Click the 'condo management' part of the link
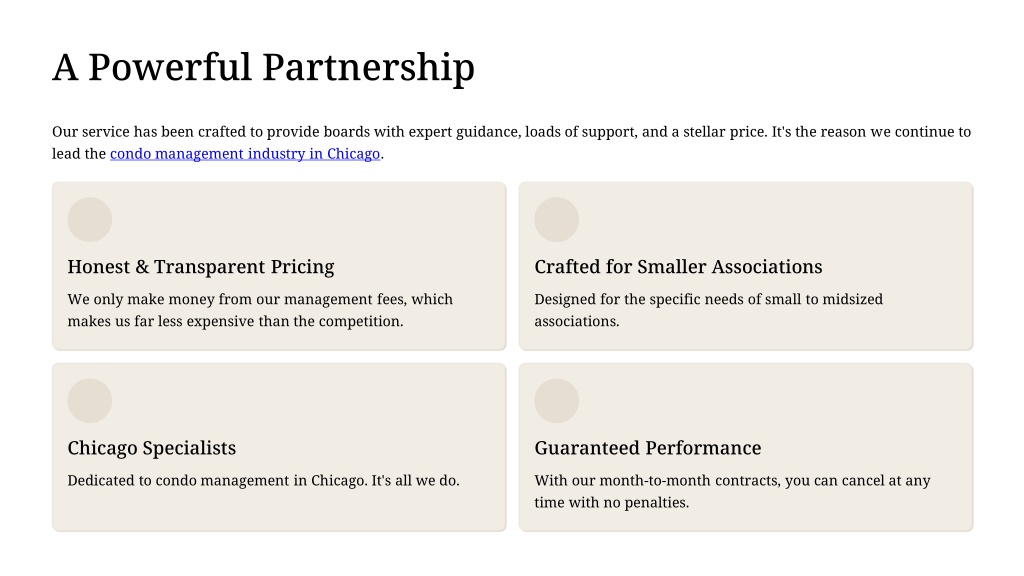Image resolution: width=1024 pixels, height=576 pixels. (x=163, y=154)
